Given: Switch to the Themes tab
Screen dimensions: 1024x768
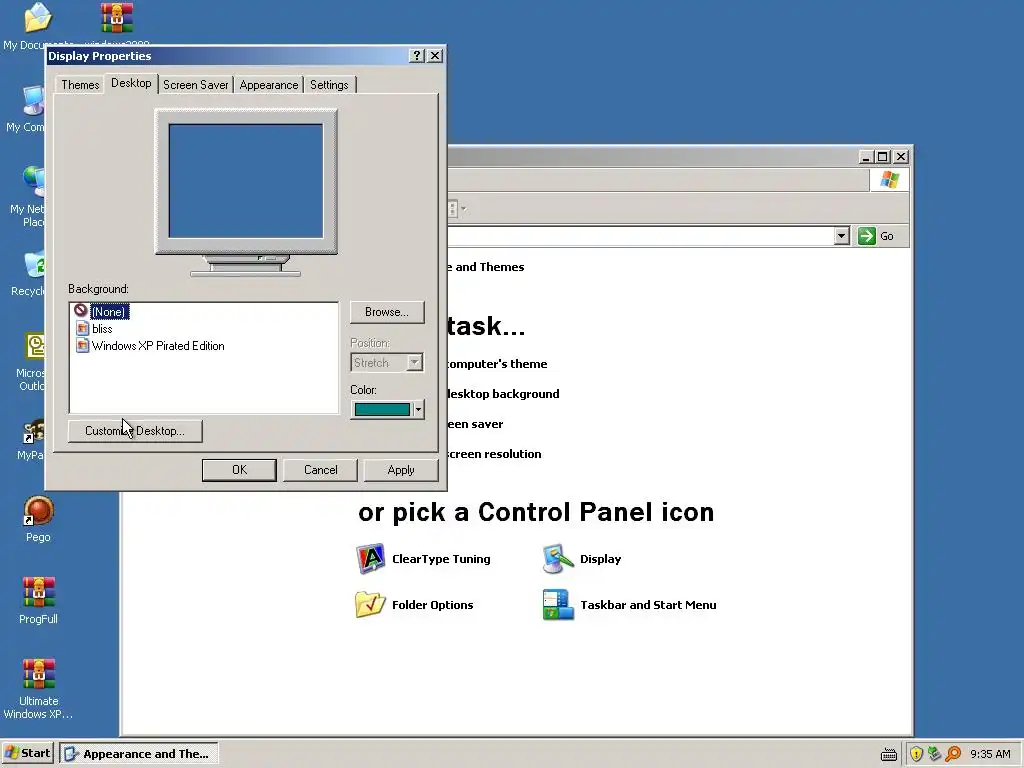Looking at the screenshot, I should 80,85.
